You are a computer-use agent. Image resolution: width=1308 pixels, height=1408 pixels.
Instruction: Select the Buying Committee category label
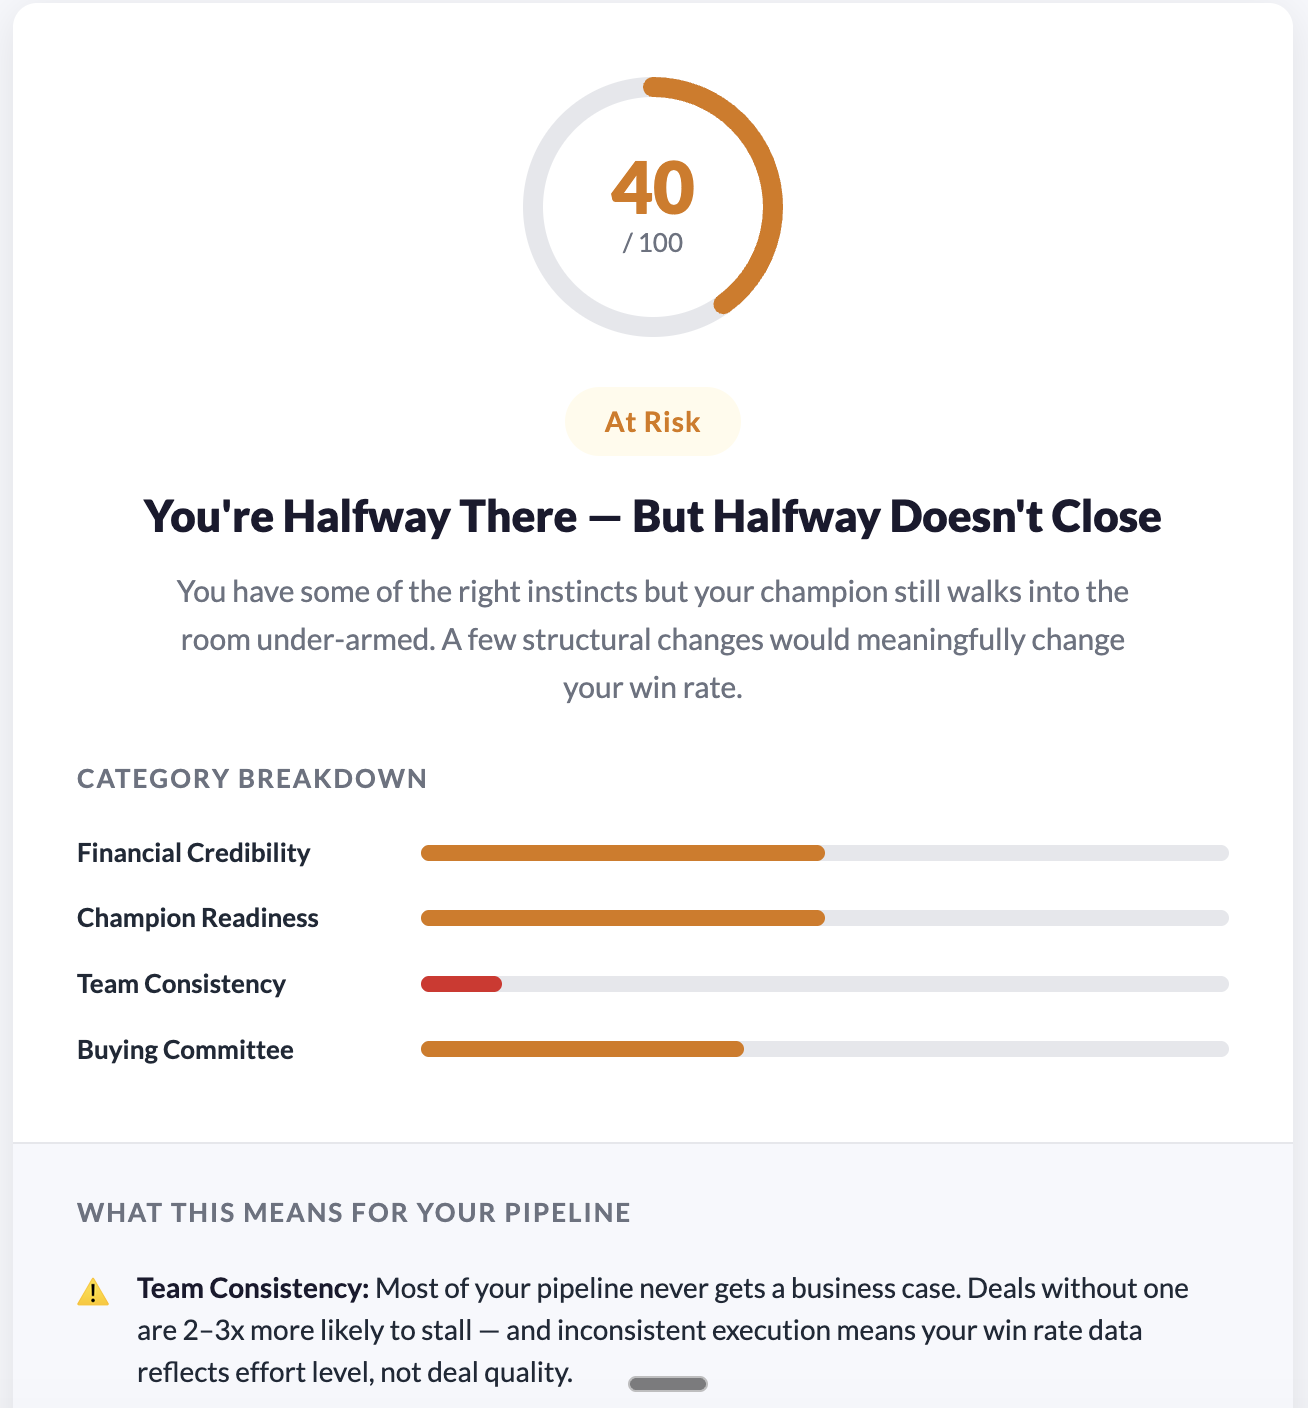click(x=186, y=1050)
